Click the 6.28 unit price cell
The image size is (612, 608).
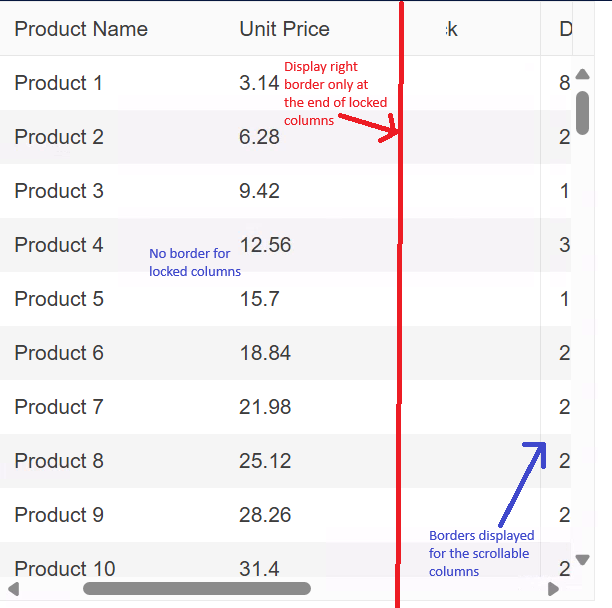[x=260, y=137]
